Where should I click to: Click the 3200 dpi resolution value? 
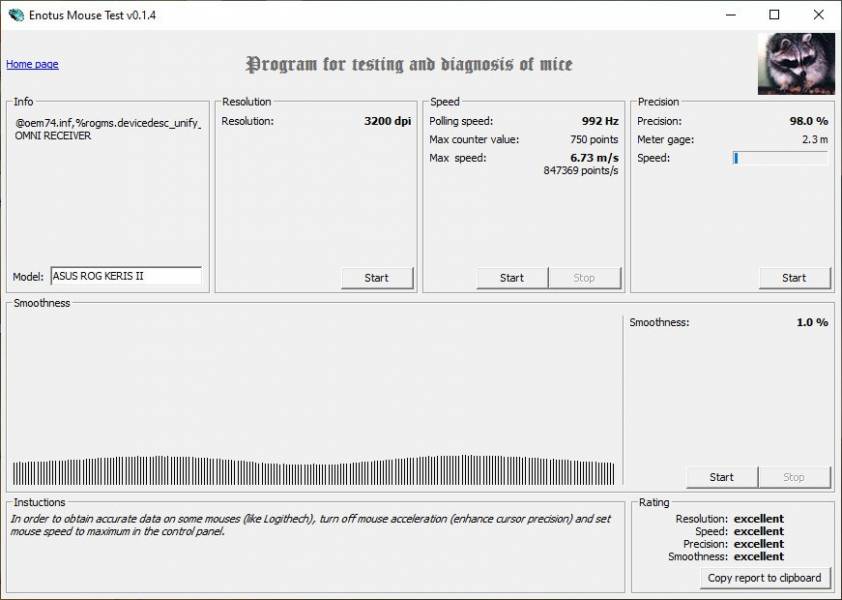(x=387, y=121)
